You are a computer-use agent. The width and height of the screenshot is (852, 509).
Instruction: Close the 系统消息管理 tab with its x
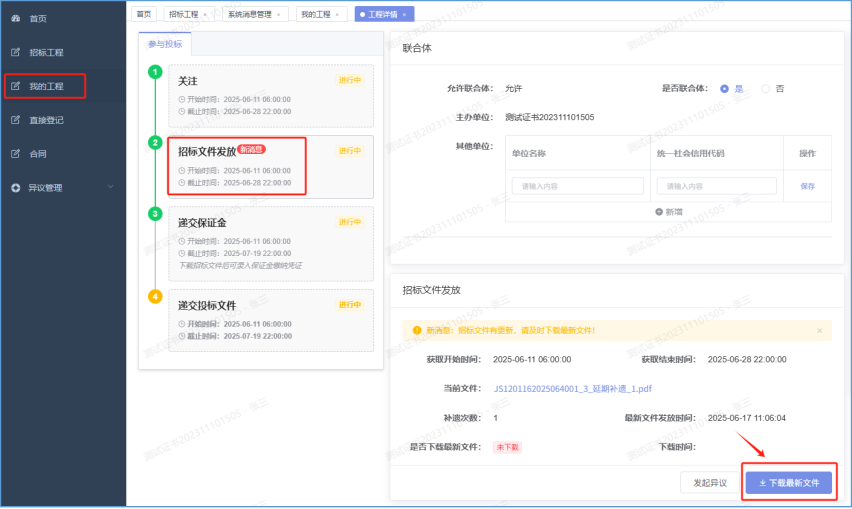pyautogui.click(x=279, y=15)
